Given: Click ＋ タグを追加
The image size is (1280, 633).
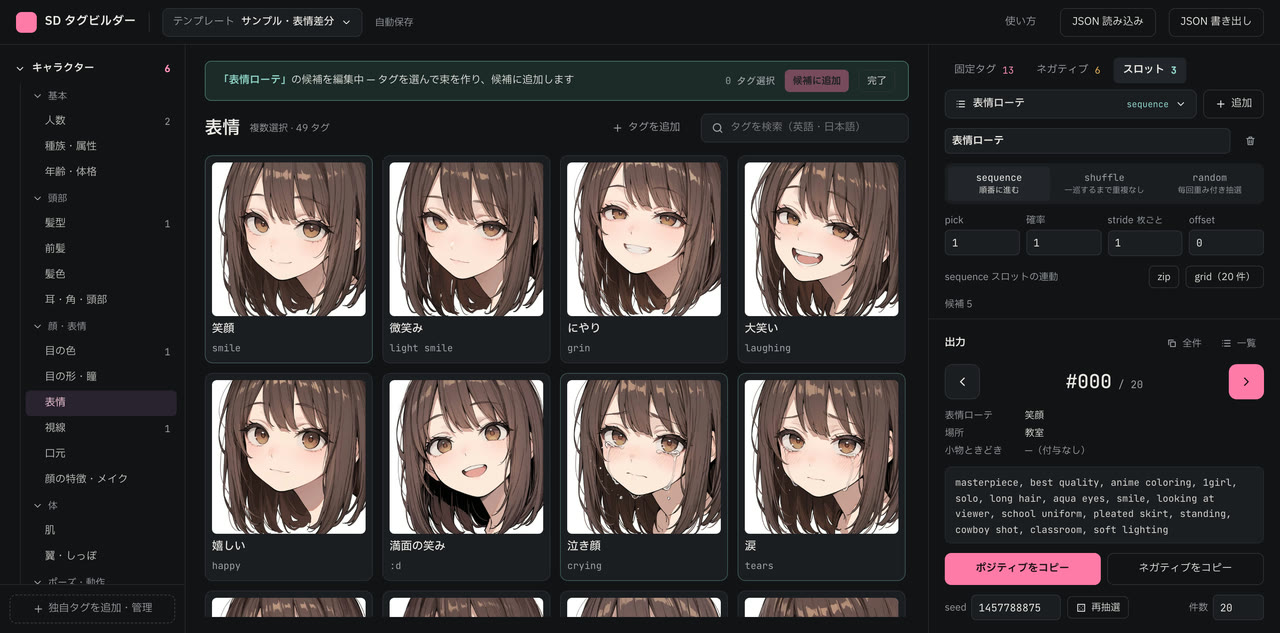Looking at the screenshot, I should [x=647, y=127].
